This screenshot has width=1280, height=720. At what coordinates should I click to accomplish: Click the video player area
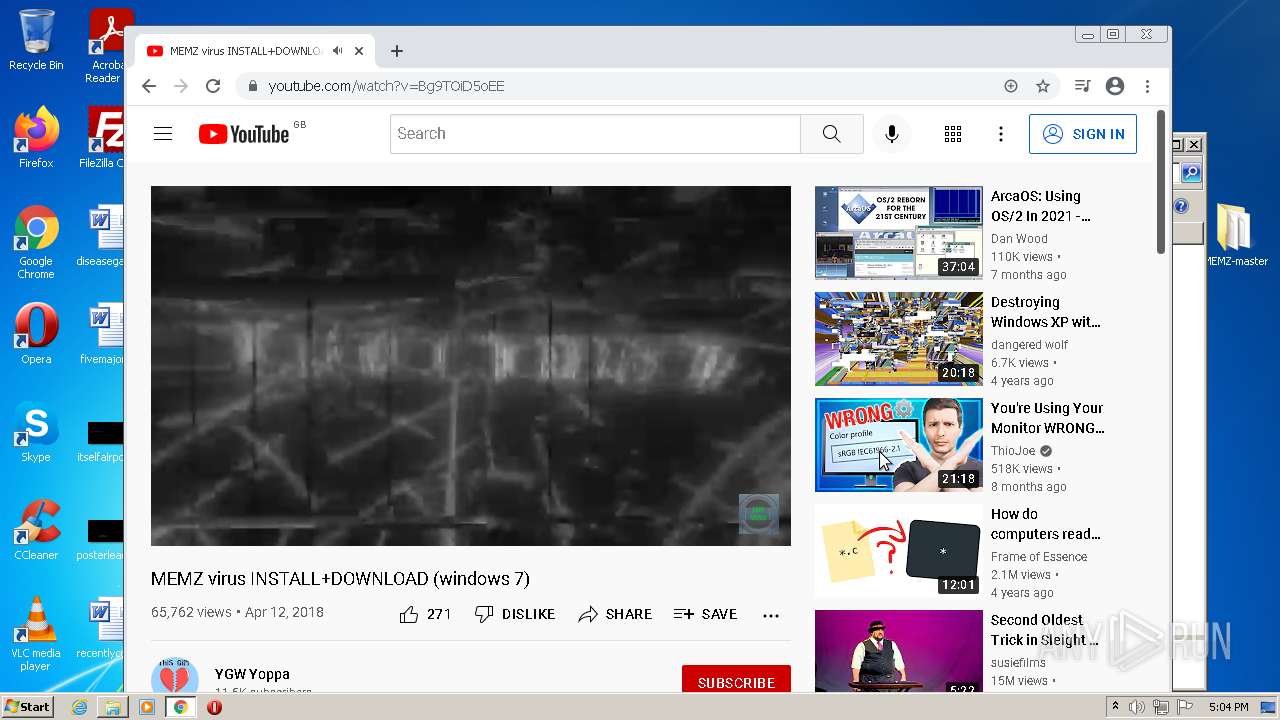[x=471, y=366]
